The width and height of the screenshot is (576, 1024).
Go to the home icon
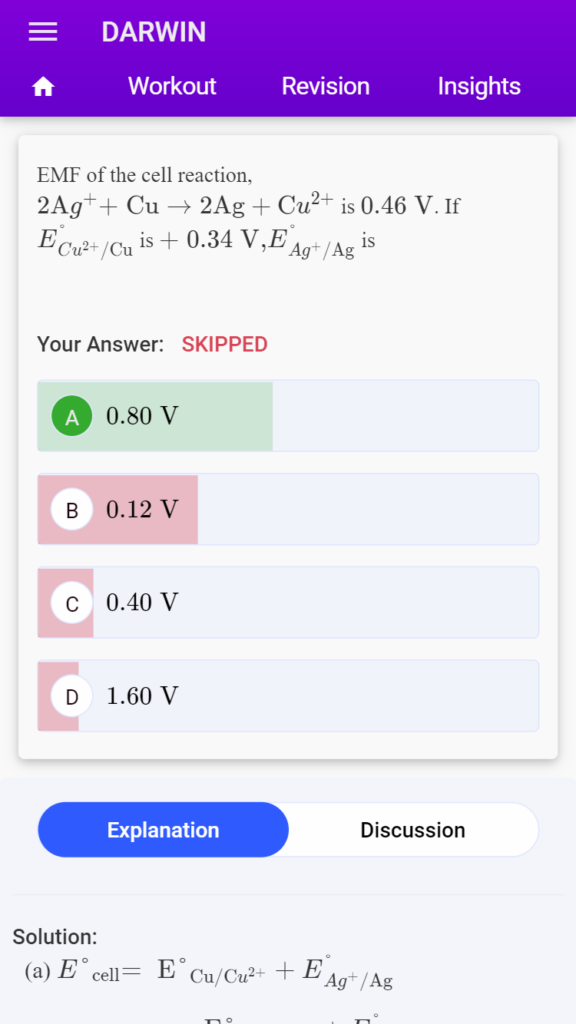click(x=43, y=87)
